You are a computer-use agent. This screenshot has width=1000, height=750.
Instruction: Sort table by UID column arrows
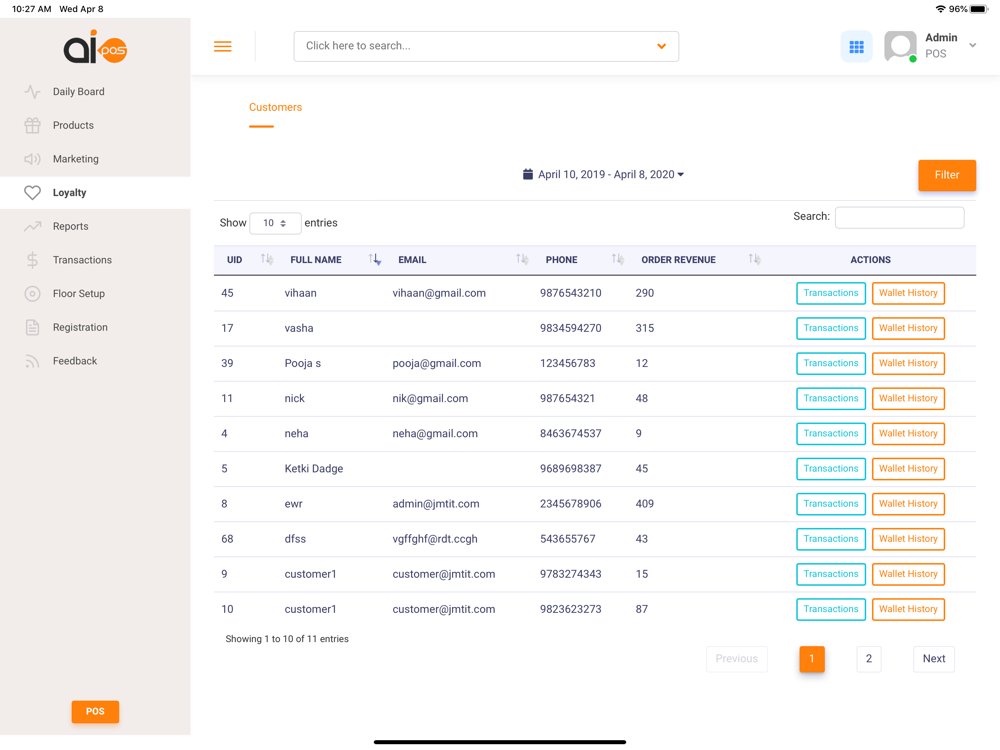point(266,260)
